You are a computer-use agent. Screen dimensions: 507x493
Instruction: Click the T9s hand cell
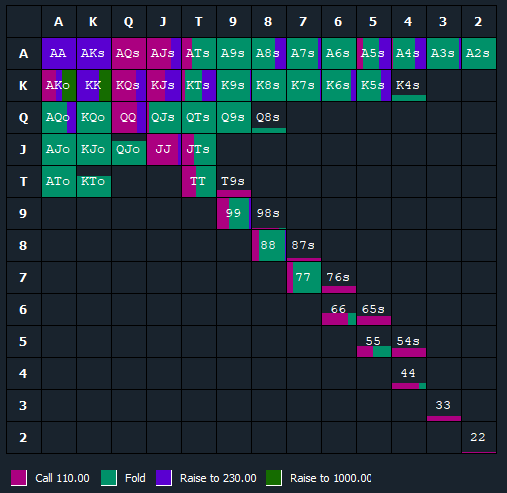click(234, 181)
